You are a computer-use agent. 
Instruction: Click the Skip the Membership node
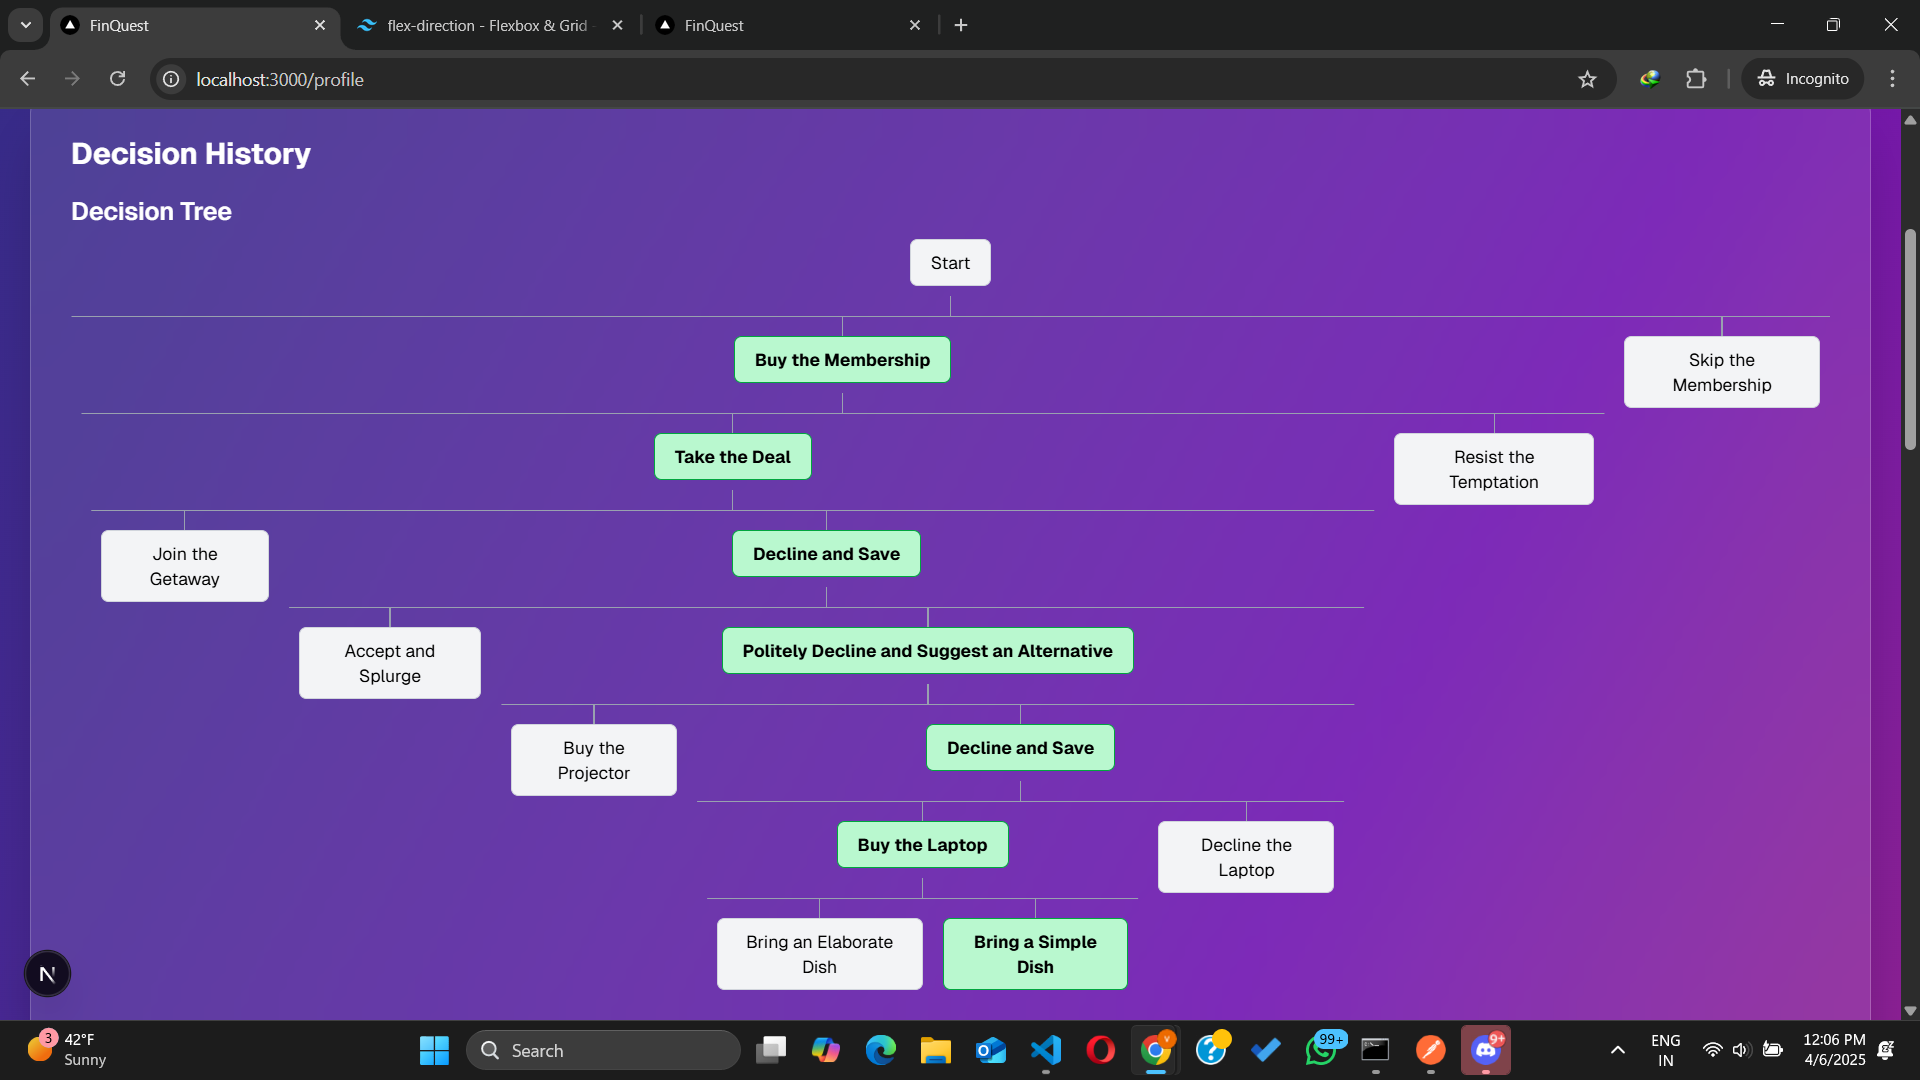point(1721,372)
